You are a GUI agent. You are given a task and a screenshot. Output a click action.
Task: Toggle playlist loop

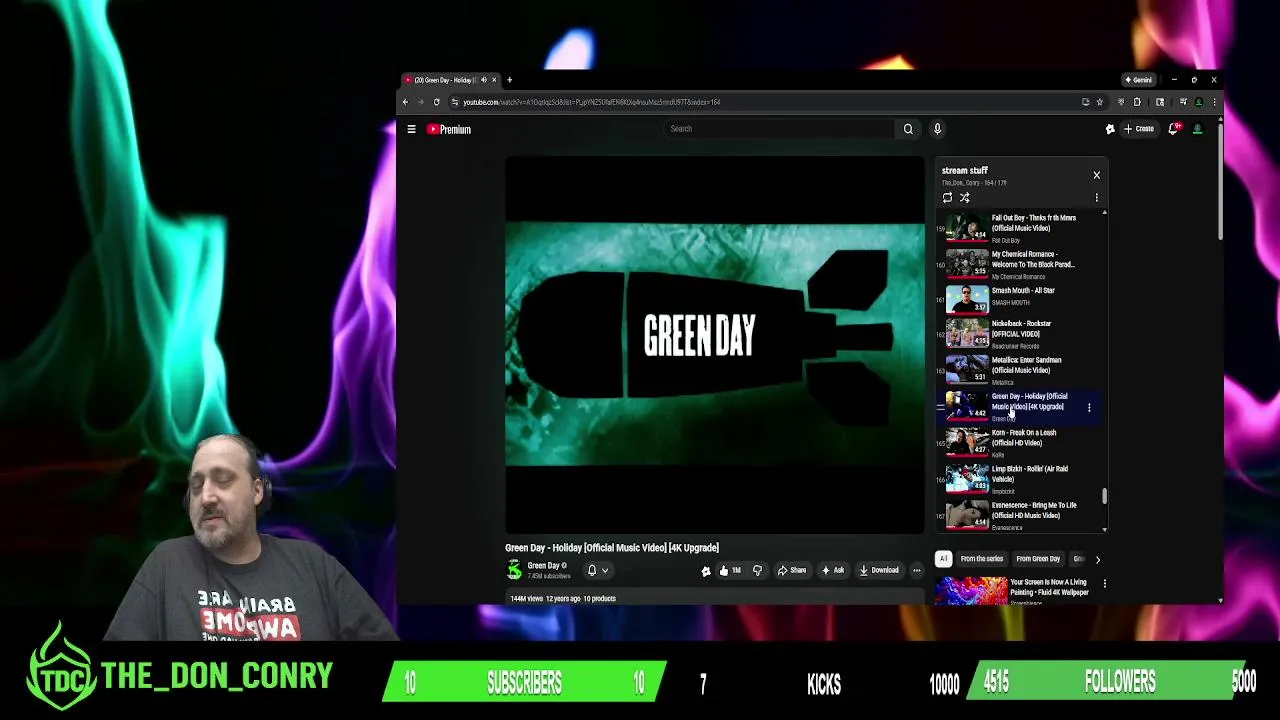click(947, 198)
